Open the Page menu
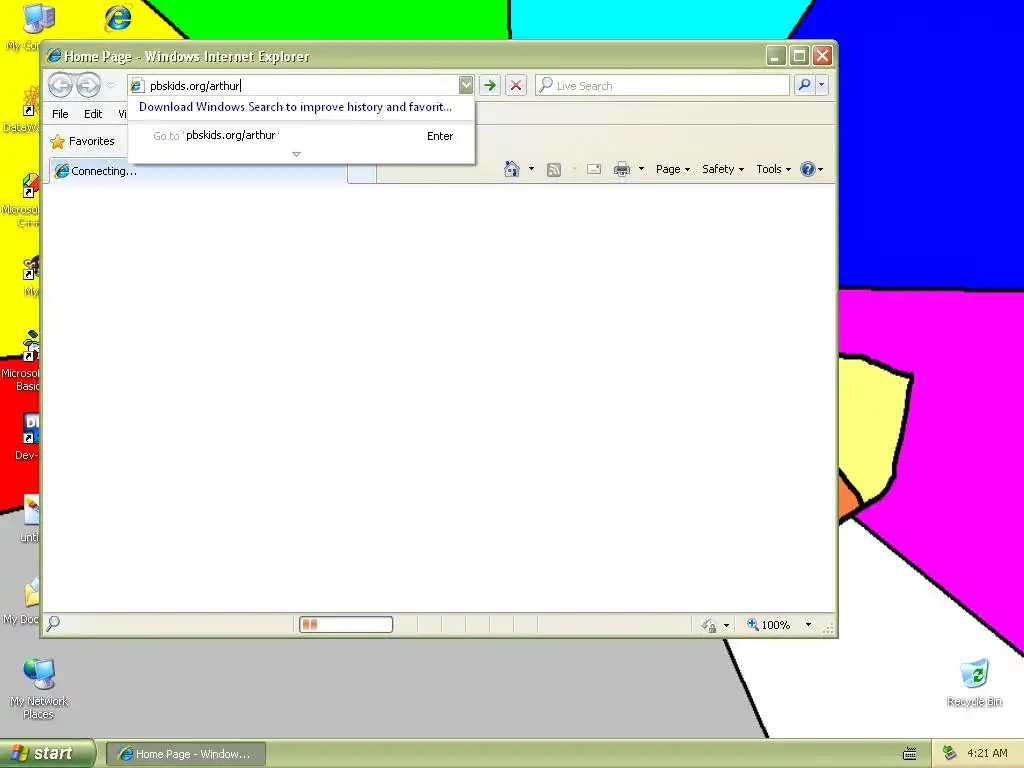Screen dimensions: 1024x768 tap(673, 169)
